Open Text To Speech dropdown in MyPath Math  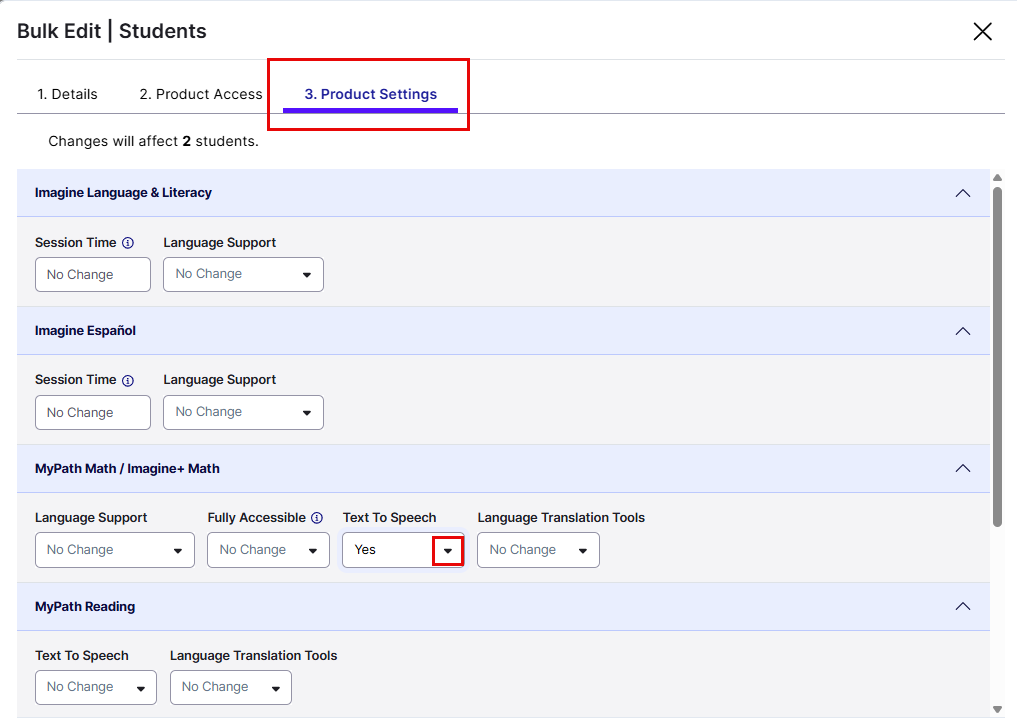click(x=447, y=551)
